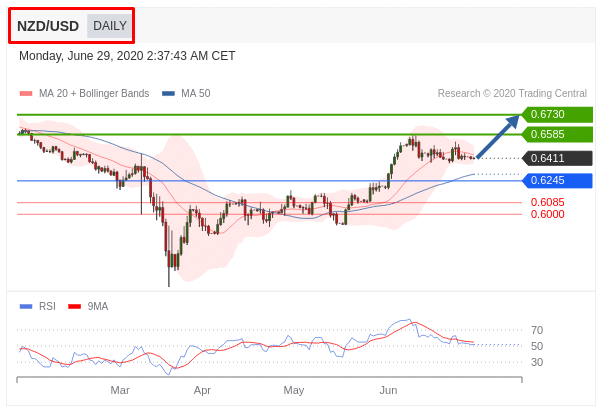Screen dimensions: 599x415
Task: Click the 0.6000 red support level
Action: 547,214
